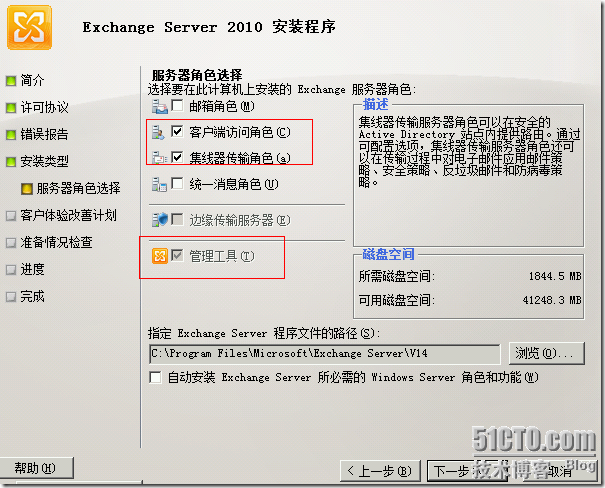605x488 pixels.
Task: Click the Edge Transport server (边缘传输服务器) shield icon
Action: point(159,220)
